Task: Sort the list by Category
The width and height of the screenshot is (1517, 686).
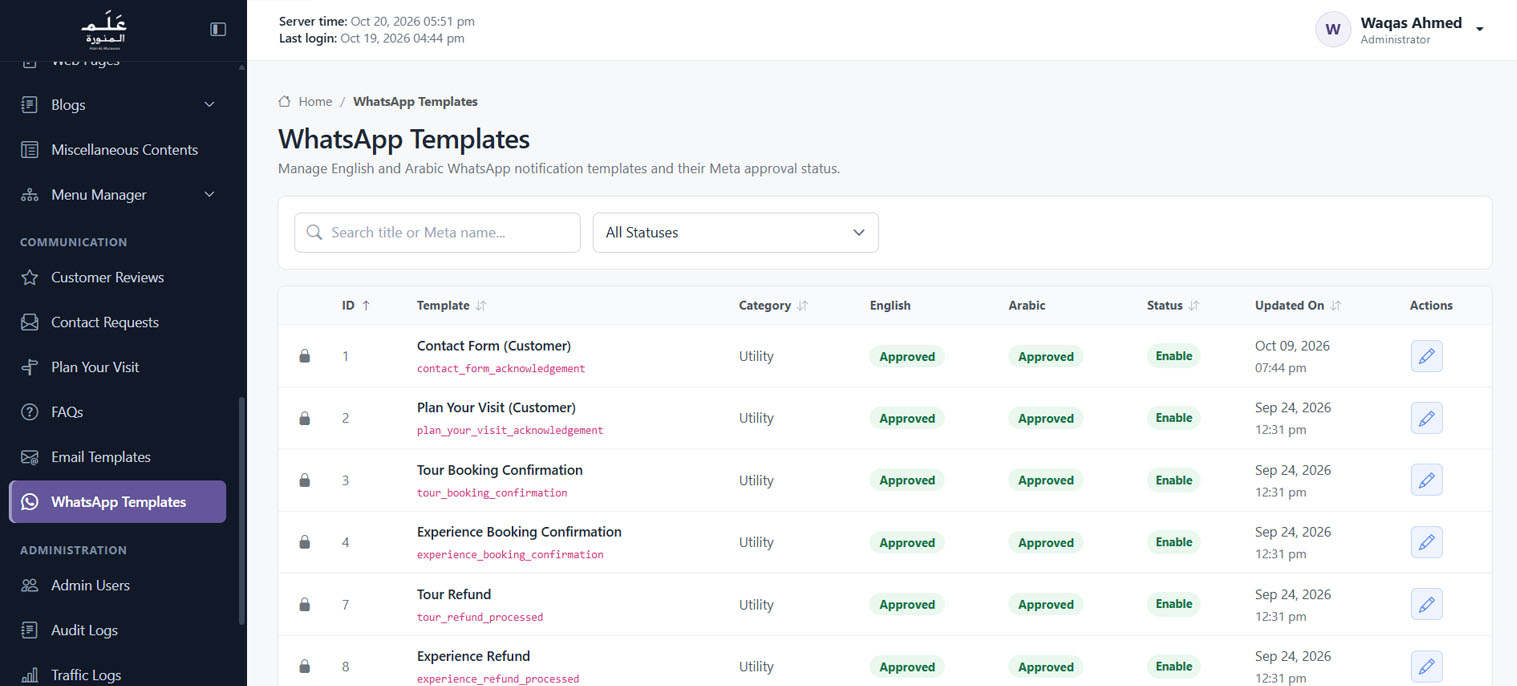Action: (x=803, y=306)
